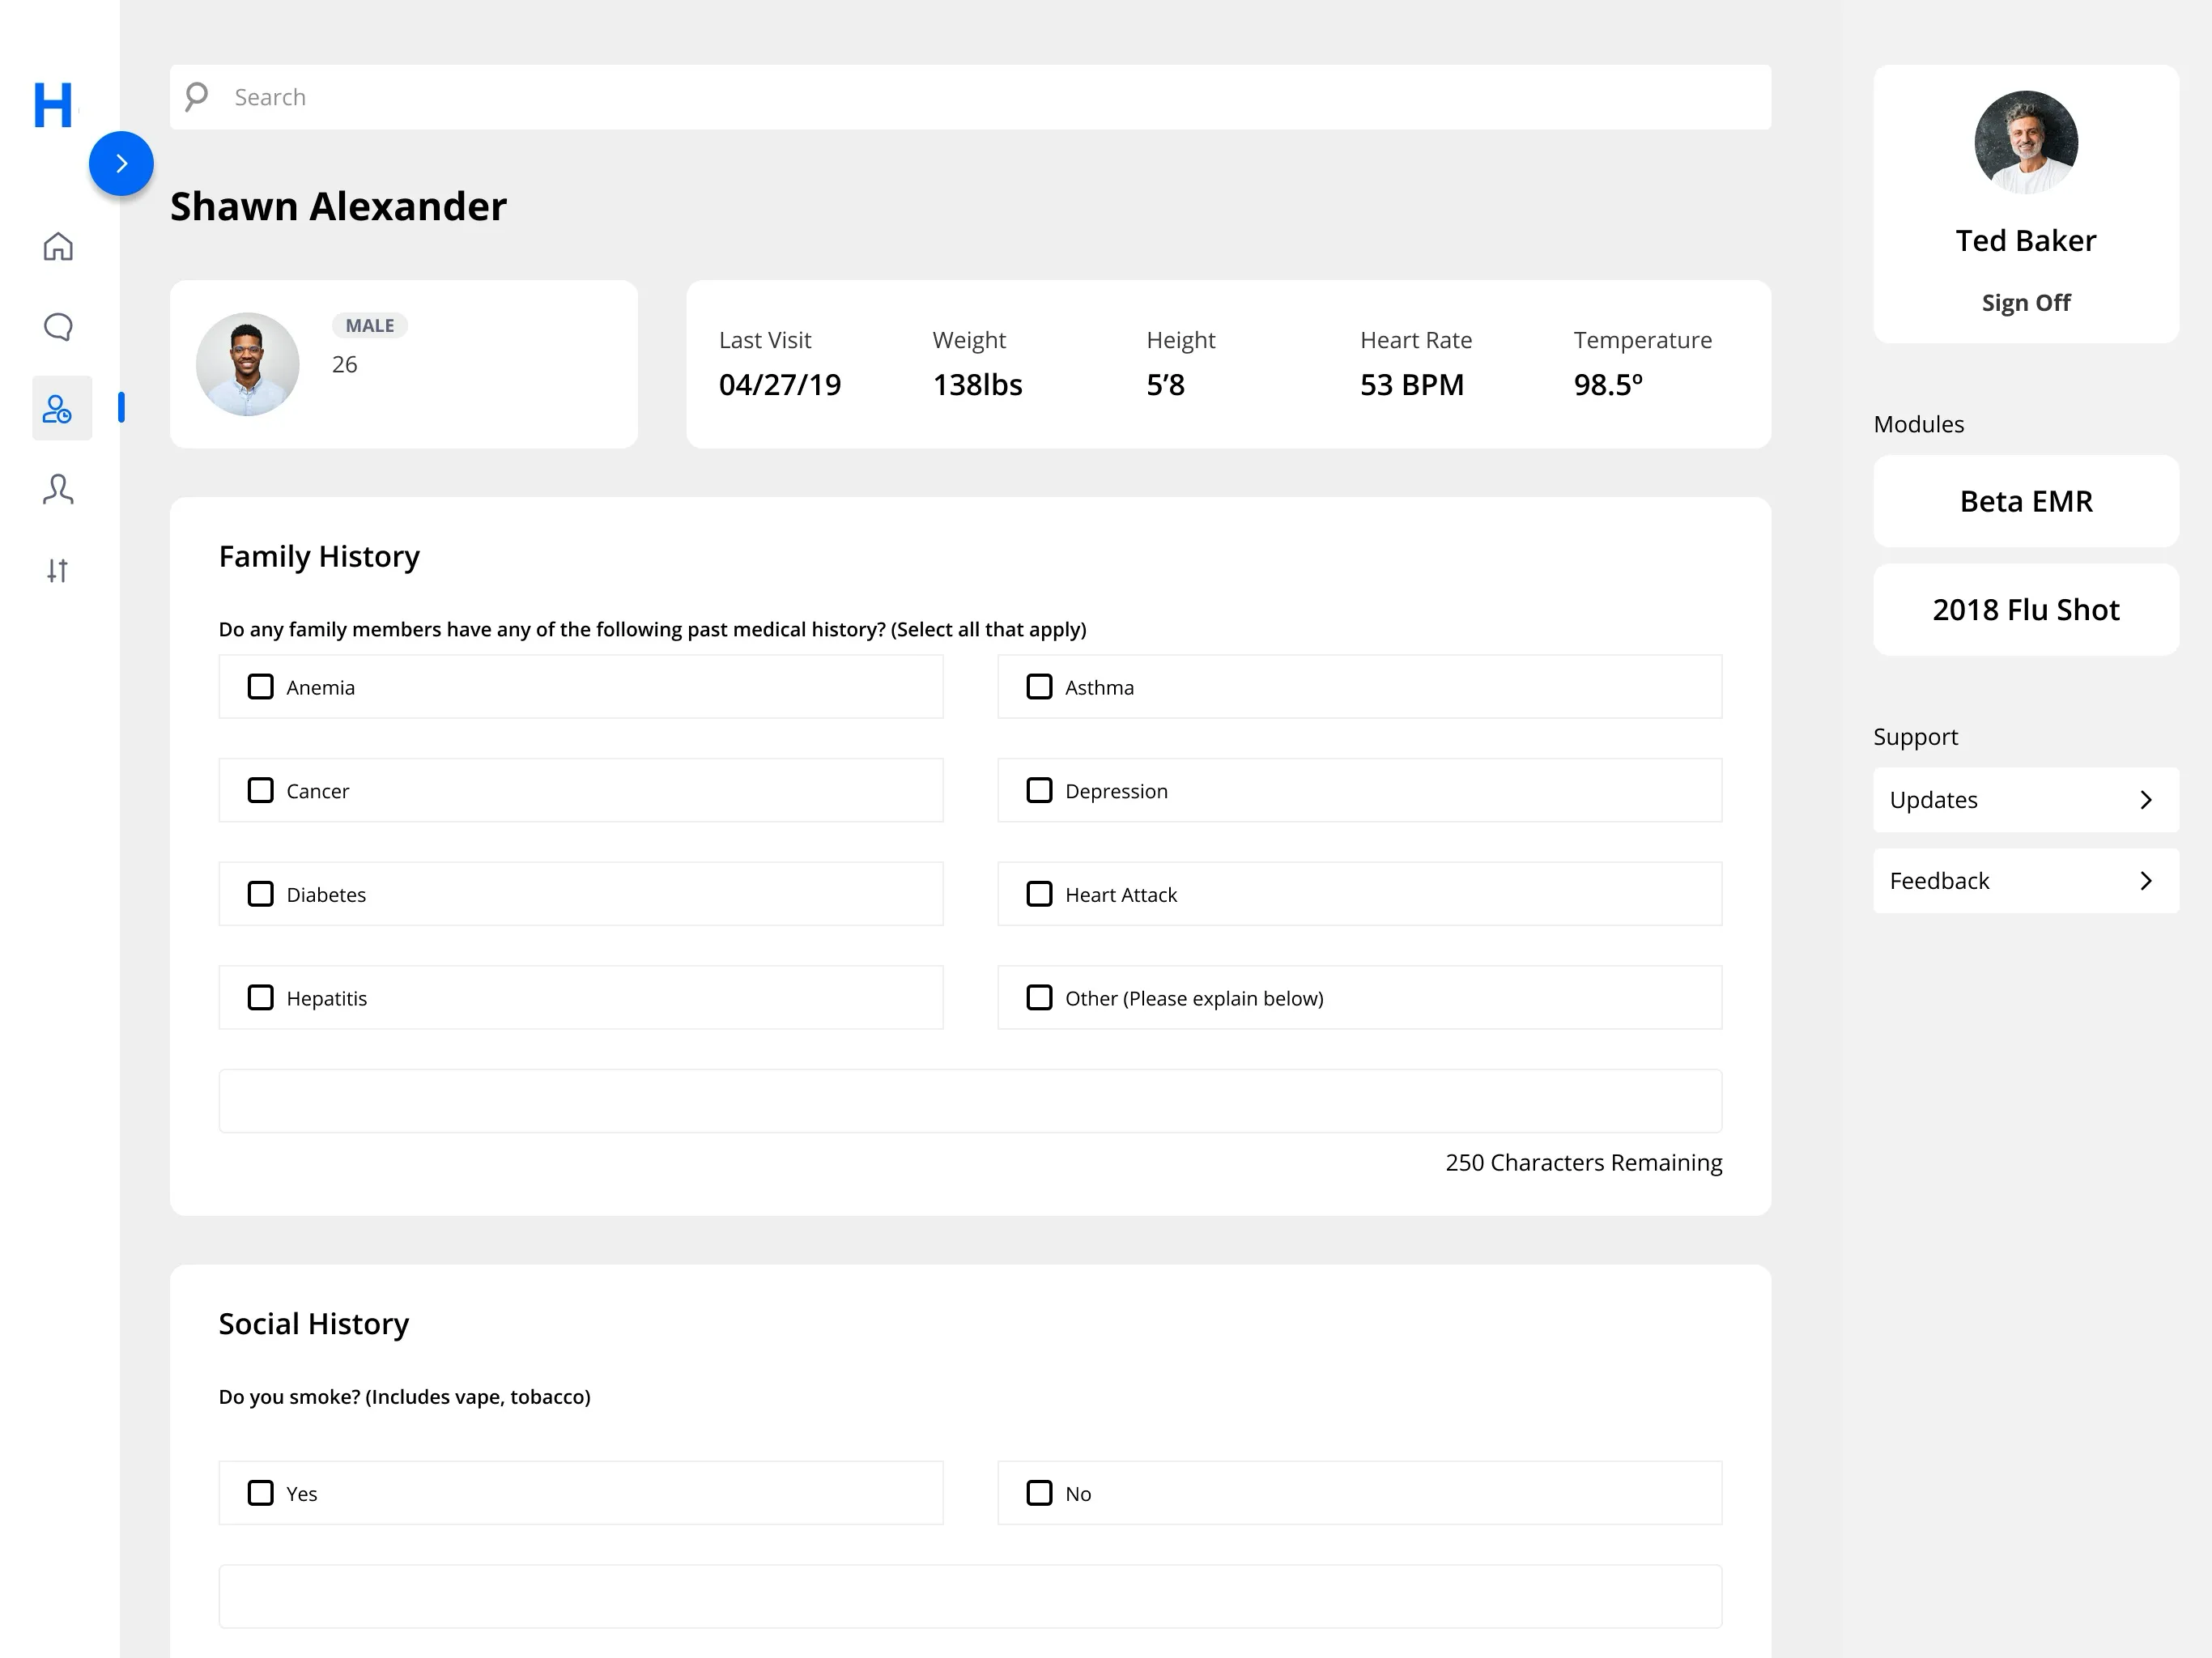Click the blue H logo
The image size is (2212, 1658).
(53, 104)
